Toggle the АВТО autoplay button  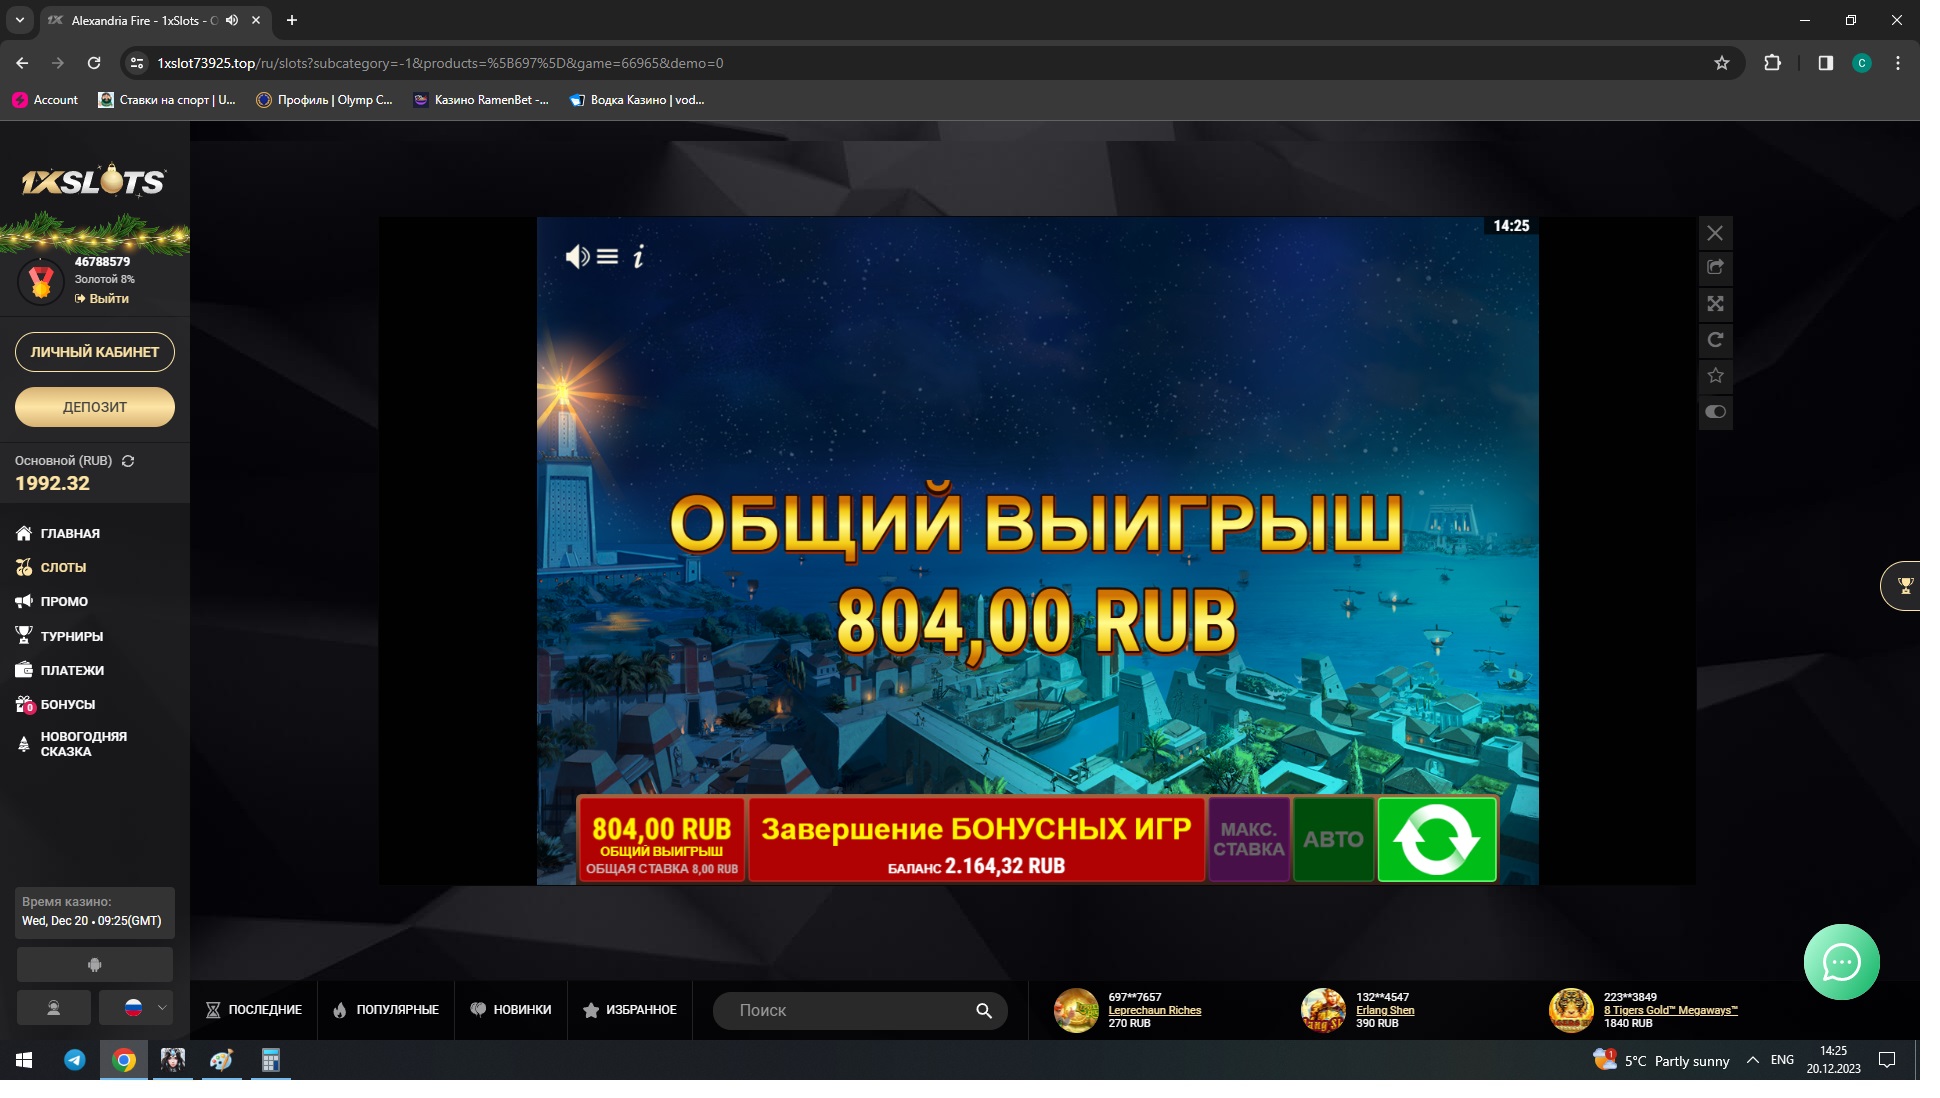[1333, 840]
